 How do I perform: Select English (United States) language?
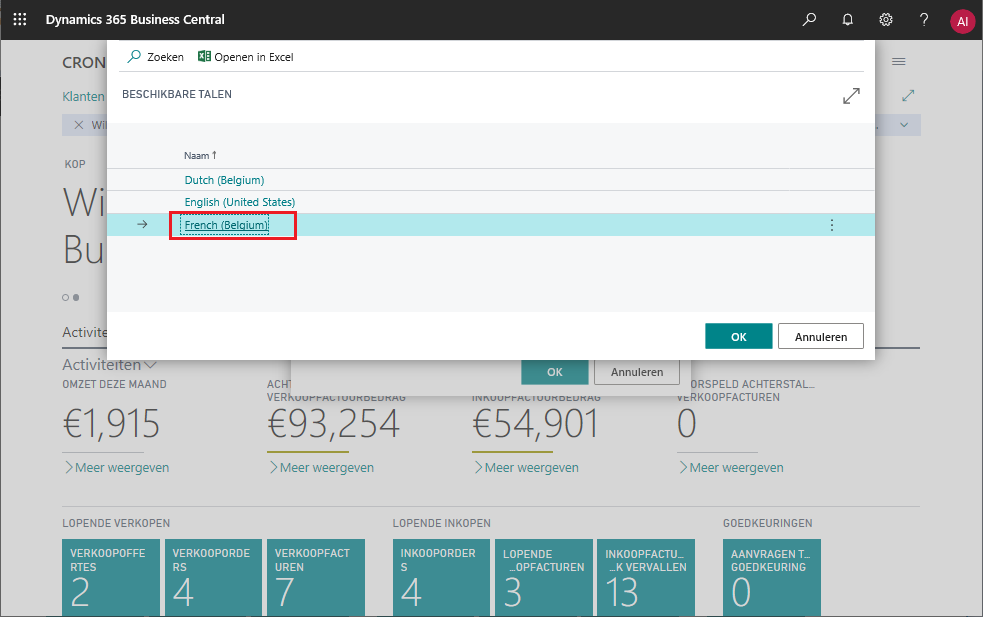point(239,202)
